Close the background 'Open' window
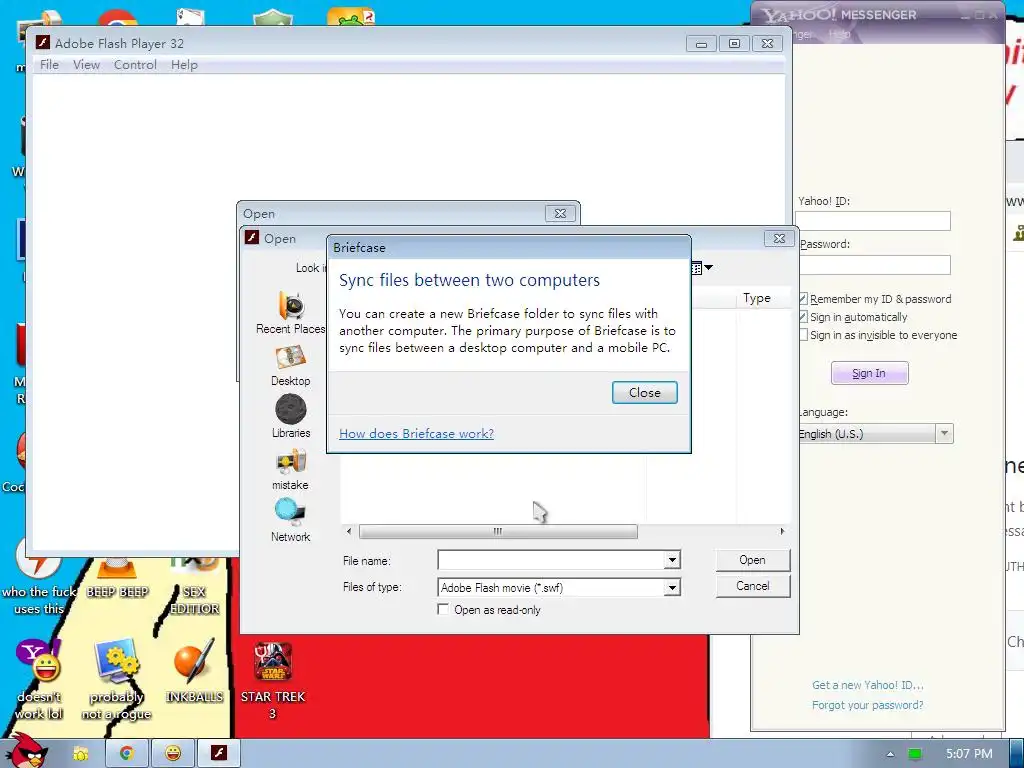The height and width of the screenshot is (768, 1024). pos(560,214)
